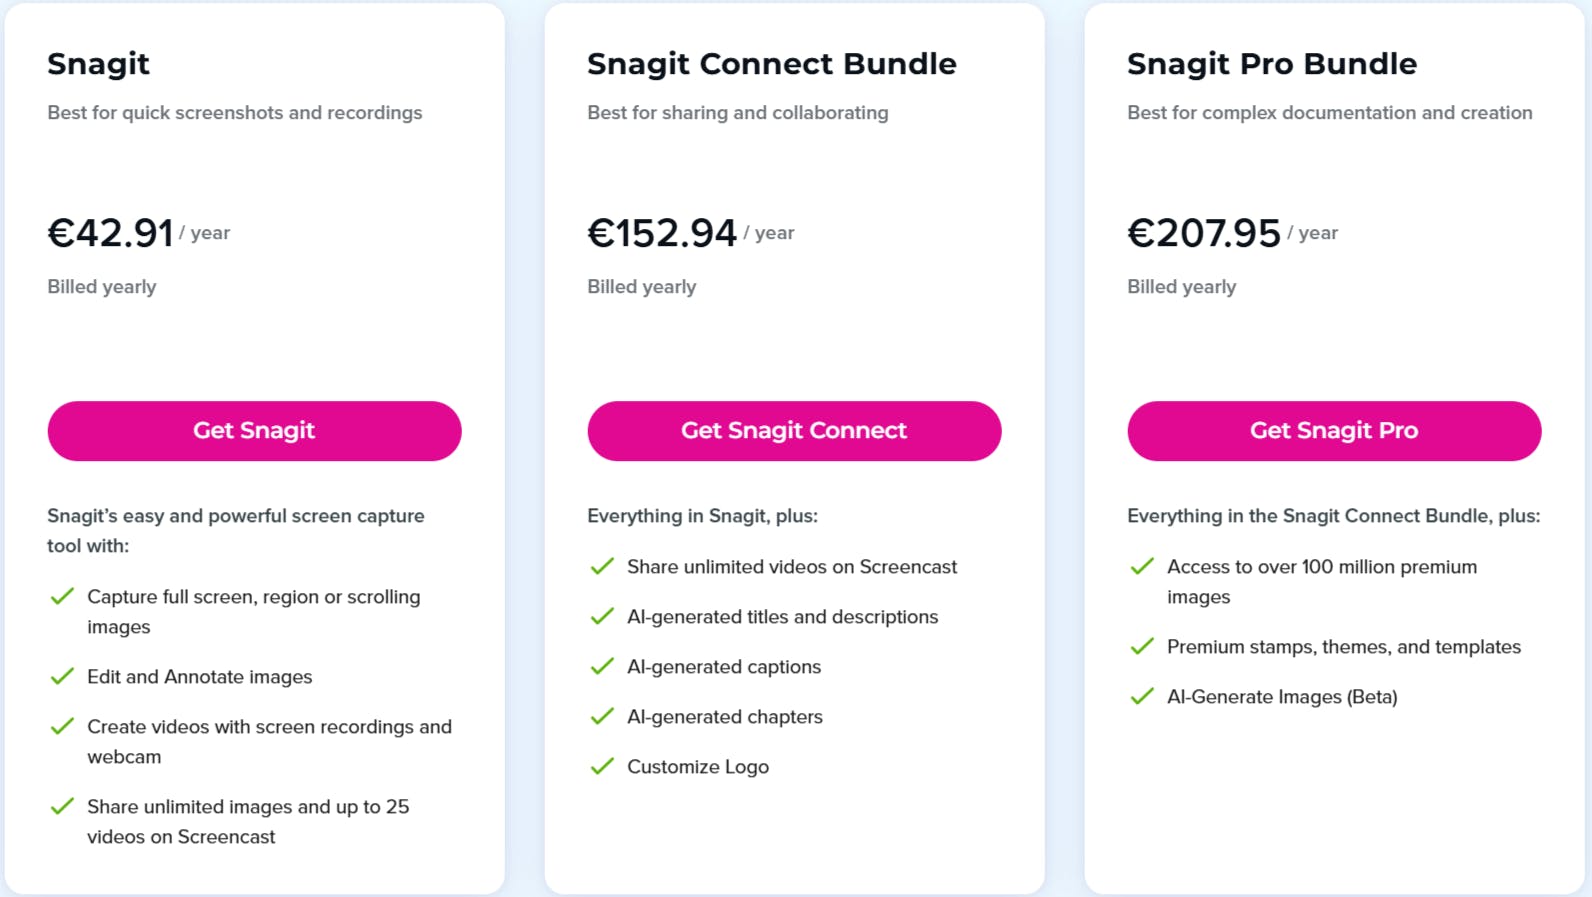1592x897 pixels.
Task: Click checkmark beside 'Access to over 100 million premium images'
Action: (x=1142, y=566)
